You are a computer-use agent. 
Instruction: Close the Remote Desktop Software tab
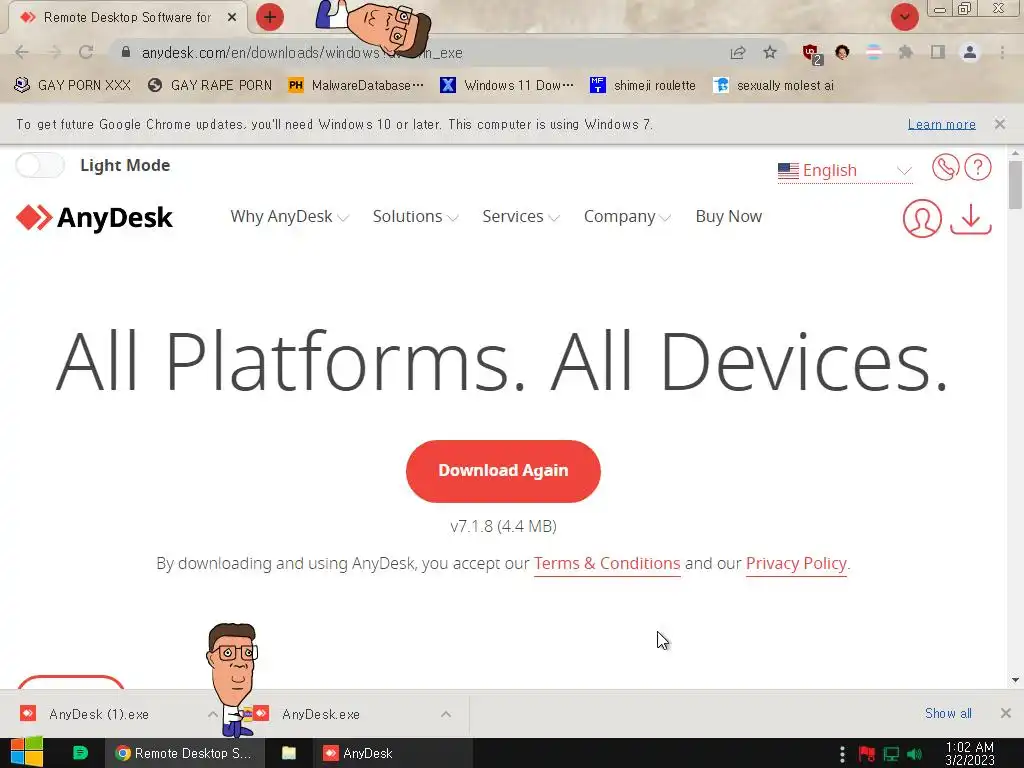coord(232,18)
